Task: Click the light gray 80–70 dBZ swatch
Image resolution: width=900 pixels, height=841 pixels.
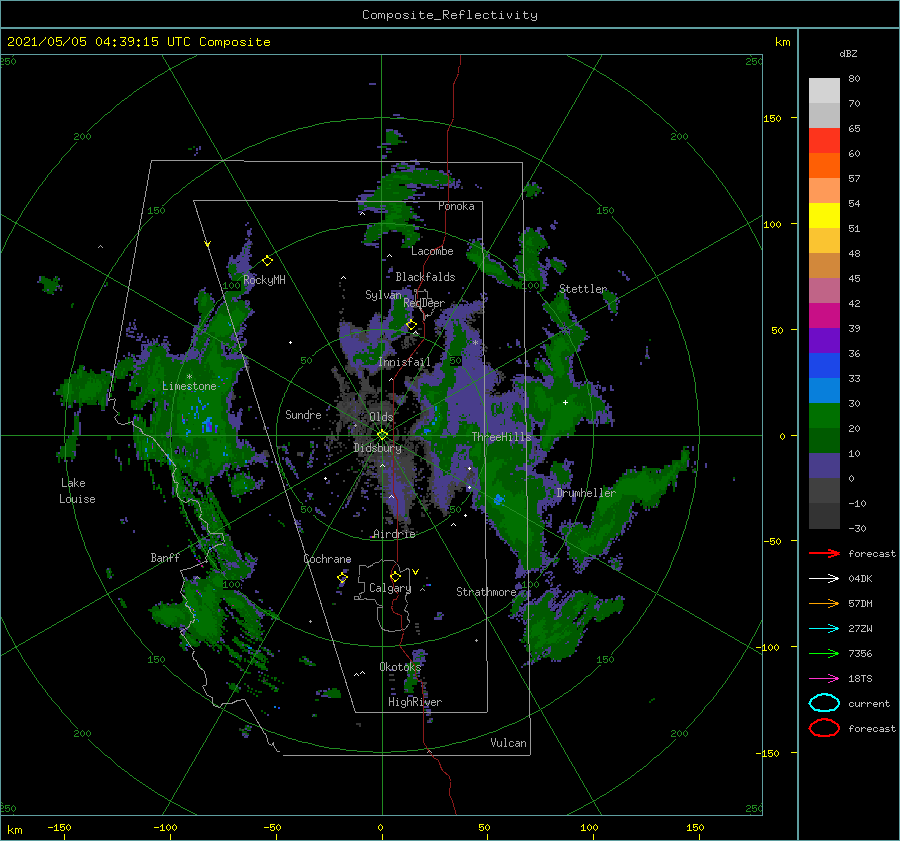Action: point(824,91)
